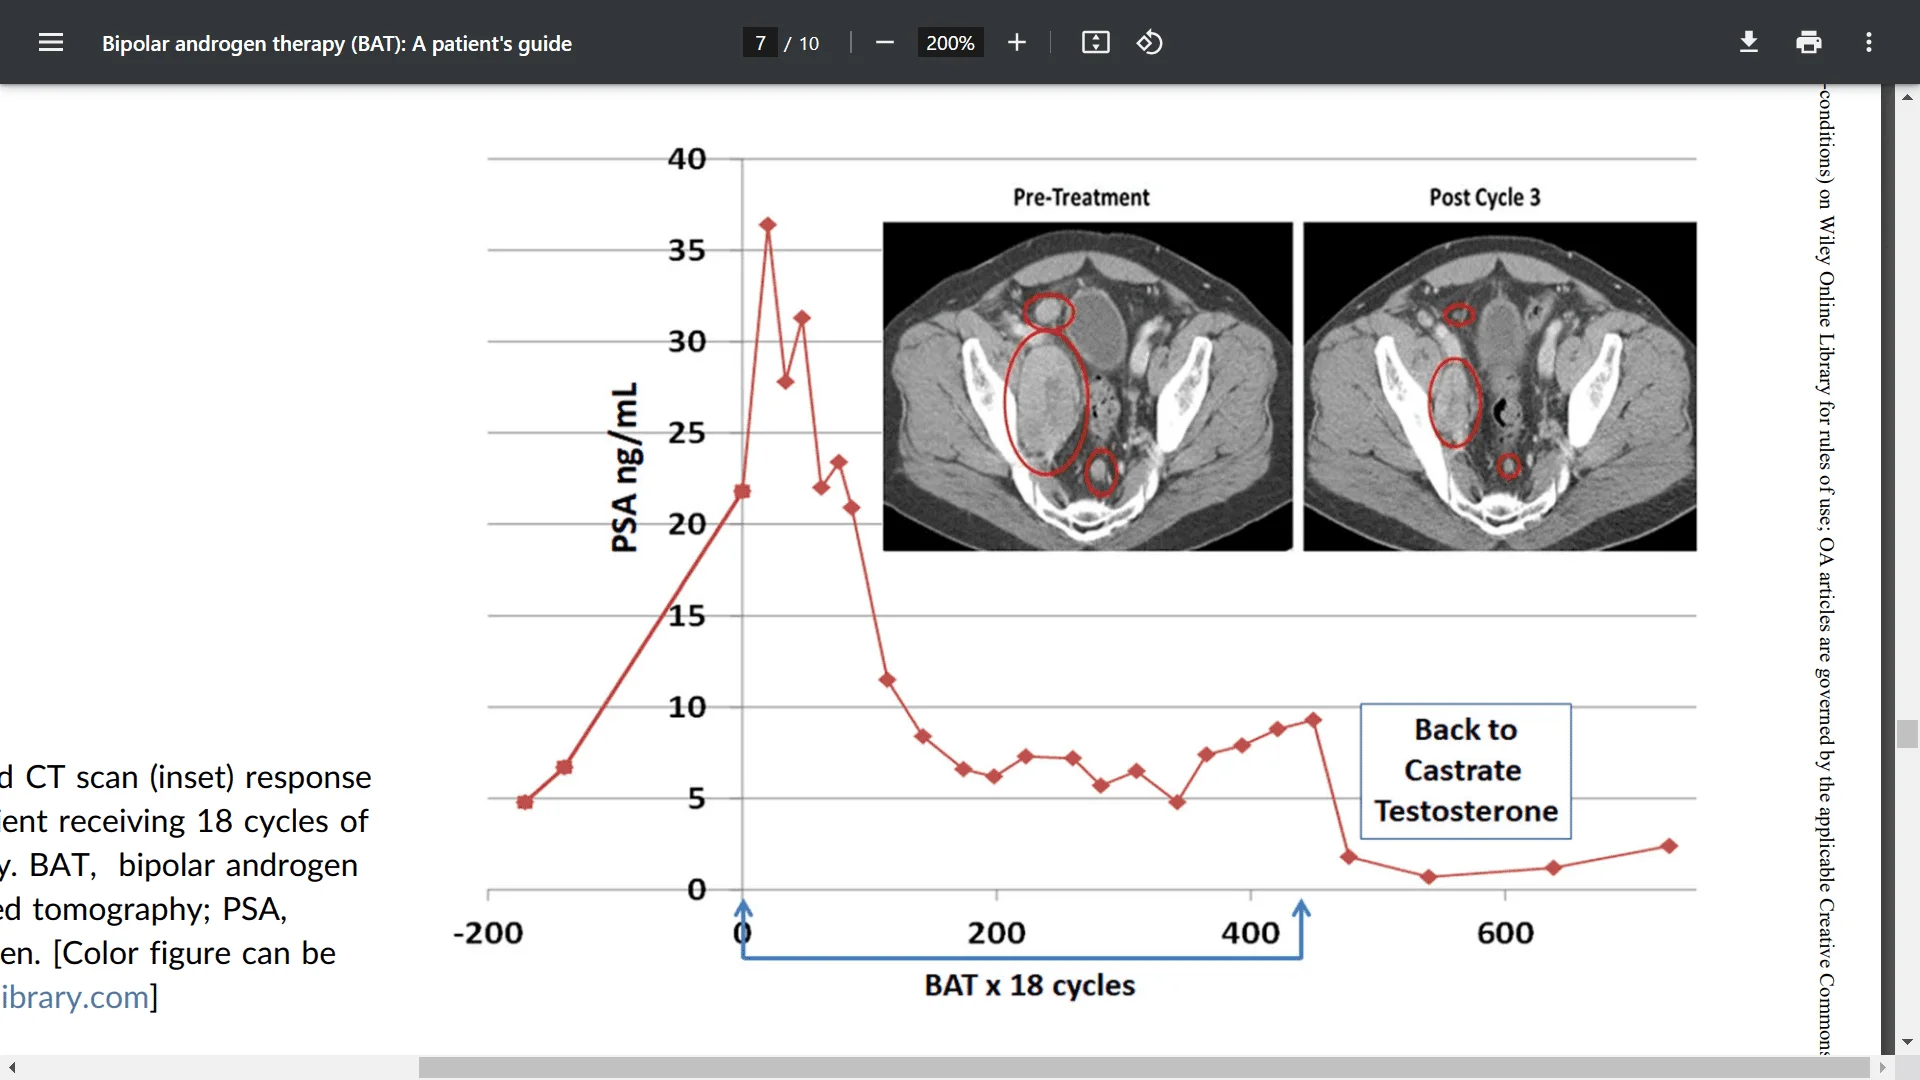Screen dimensions: 1920x1080
Task: Click the 'Pre-Treatment' heading text
Action: (1081, 197)
